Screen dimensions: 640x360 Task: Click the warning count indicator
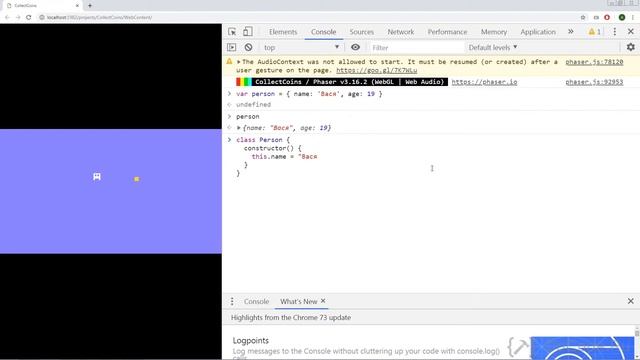coord(594,31)
